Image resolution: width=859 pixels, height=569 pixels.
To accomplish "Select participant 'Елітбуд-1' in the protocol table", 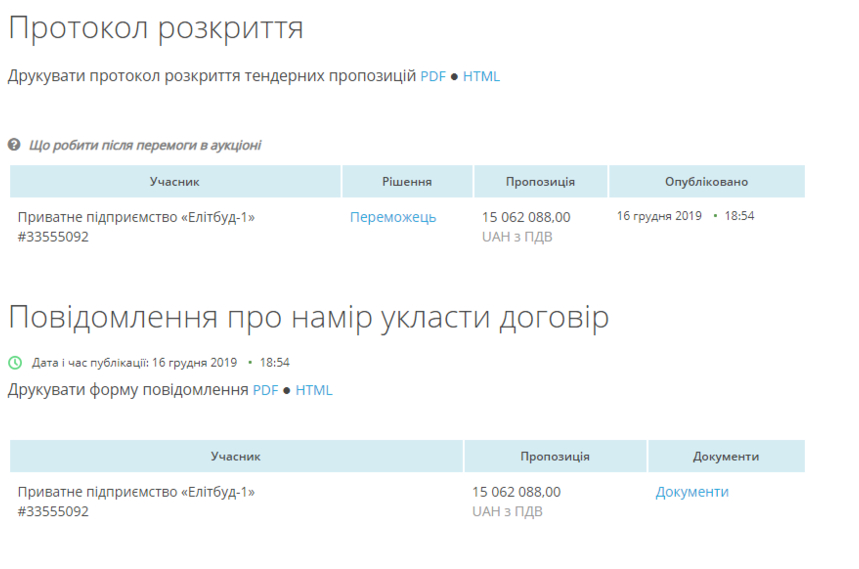I will [x=136, y=217].
